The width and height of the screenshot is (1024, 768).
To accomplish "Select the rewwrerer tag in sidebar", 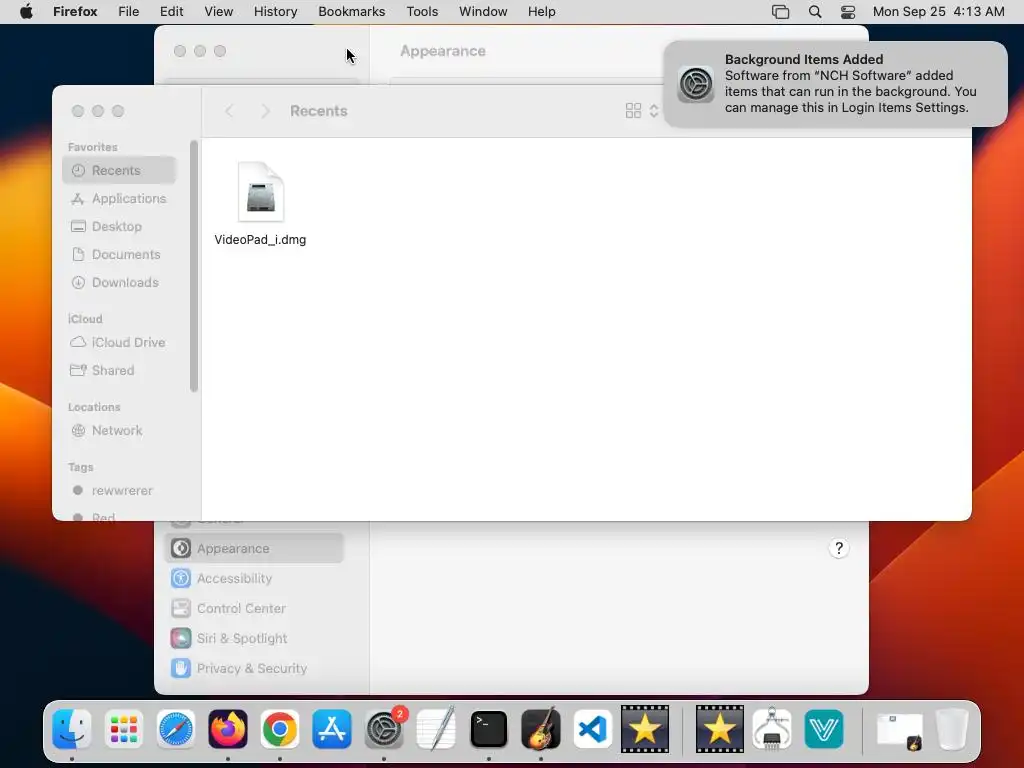I will (120, 490).
